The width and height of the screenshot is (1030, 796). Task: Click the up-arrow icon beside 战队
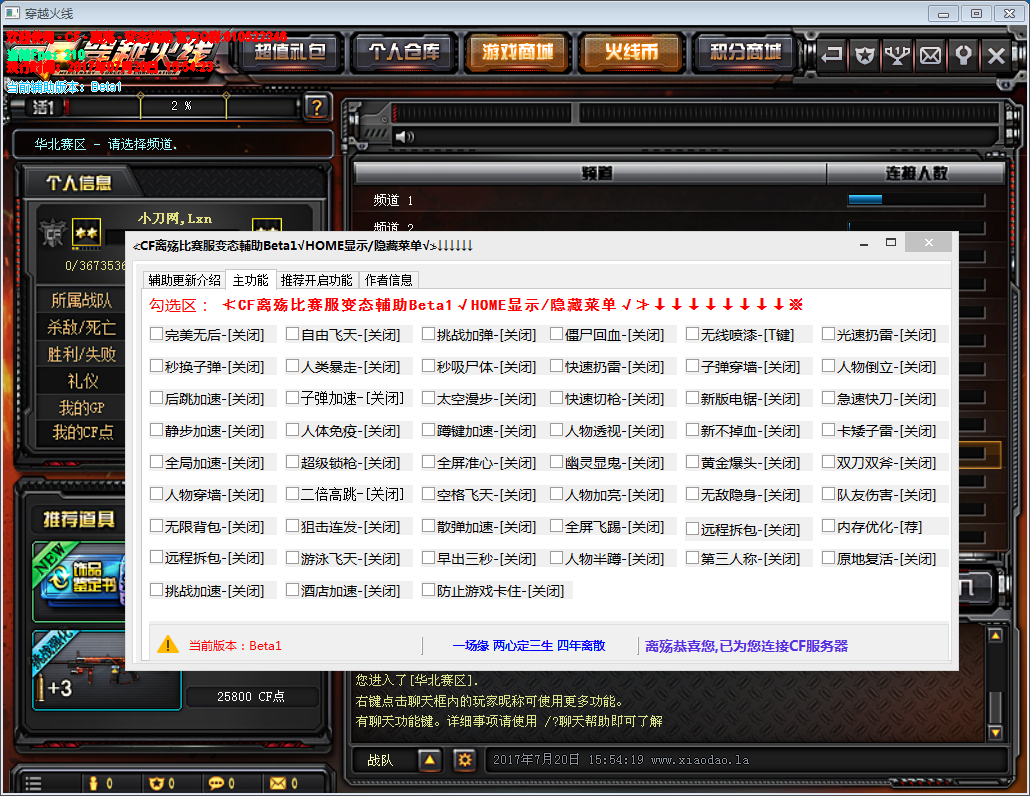point(430,760)
